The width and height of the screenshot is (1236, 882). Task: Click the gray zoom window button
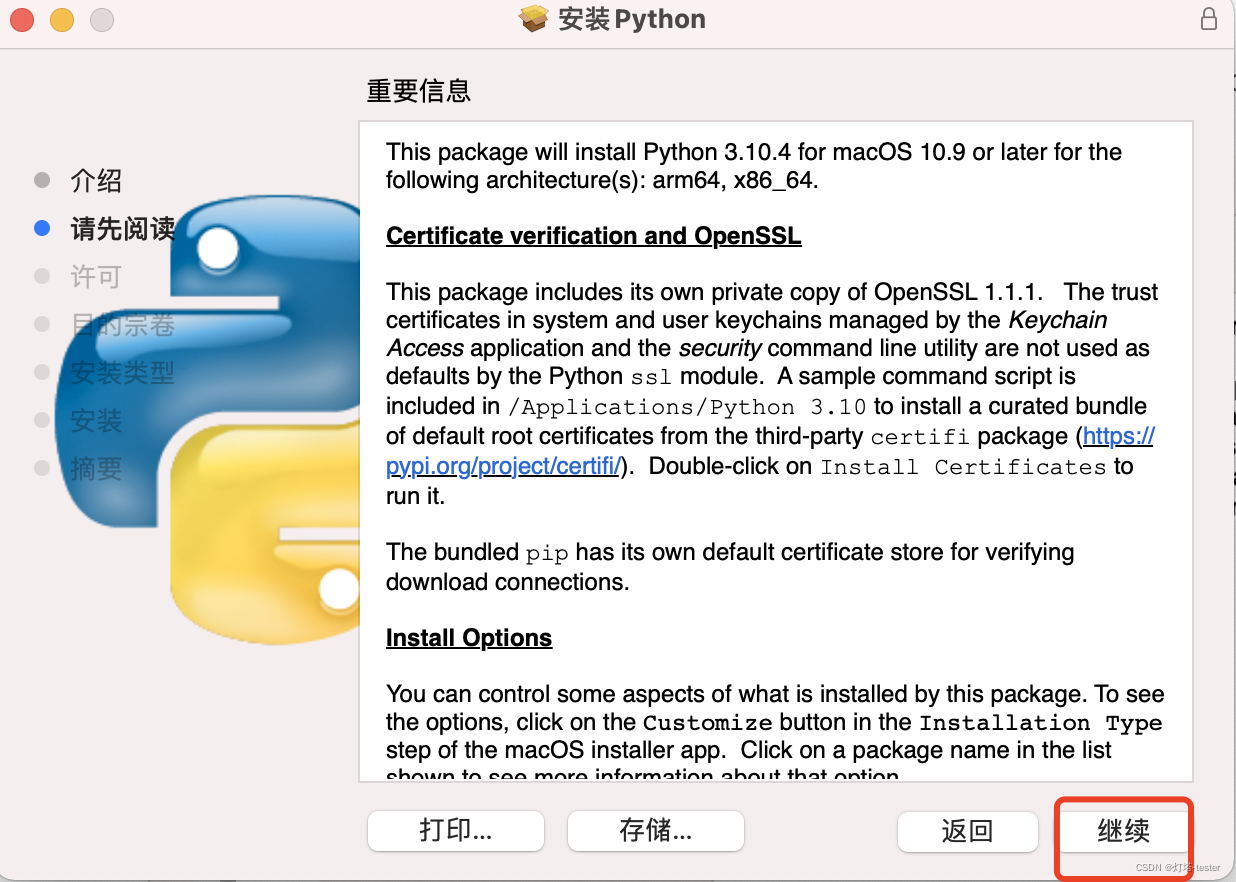point(102,19)
